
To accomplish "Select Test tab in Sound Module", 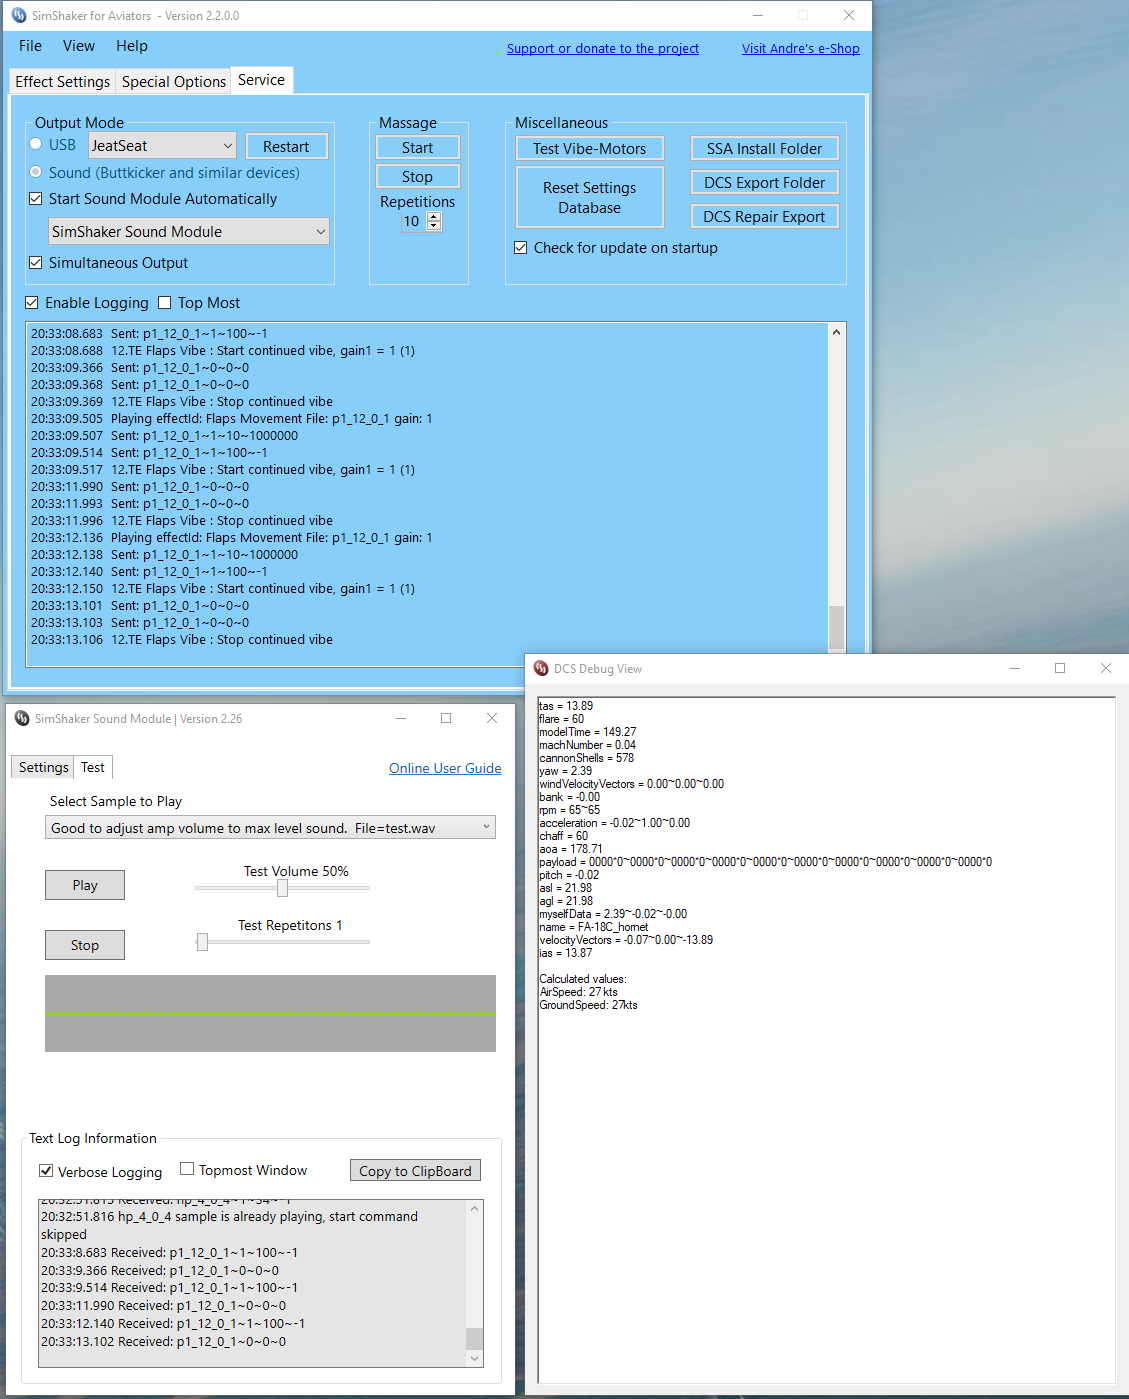I will [x=93, y=767].
